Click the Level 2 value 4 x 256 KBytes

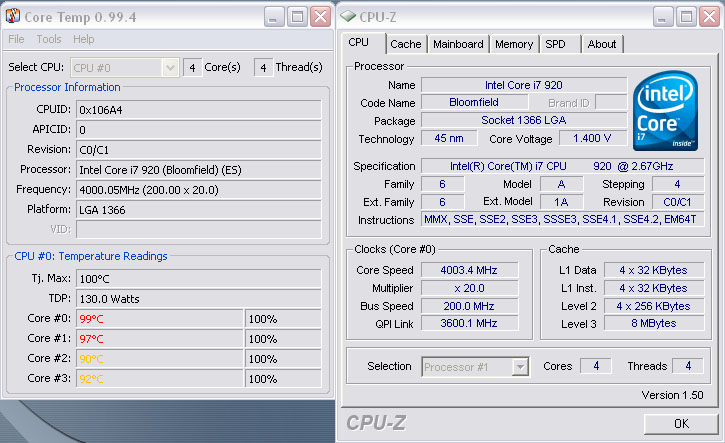(x=654, y=306)
